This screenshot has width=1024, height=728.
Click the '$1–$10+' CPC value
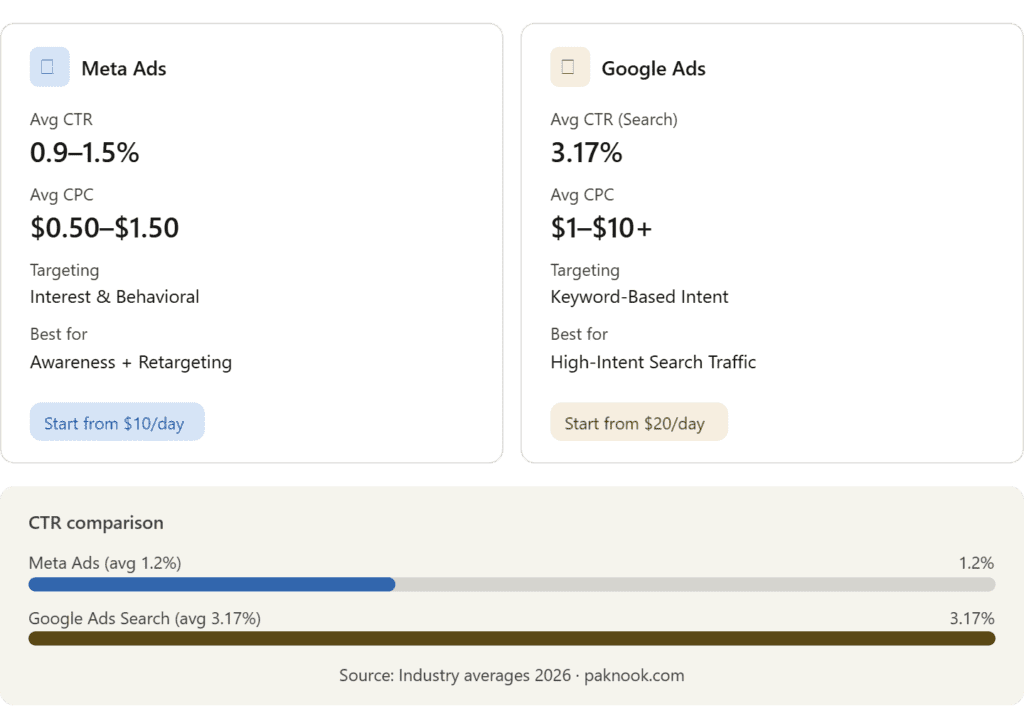[601, 228]
